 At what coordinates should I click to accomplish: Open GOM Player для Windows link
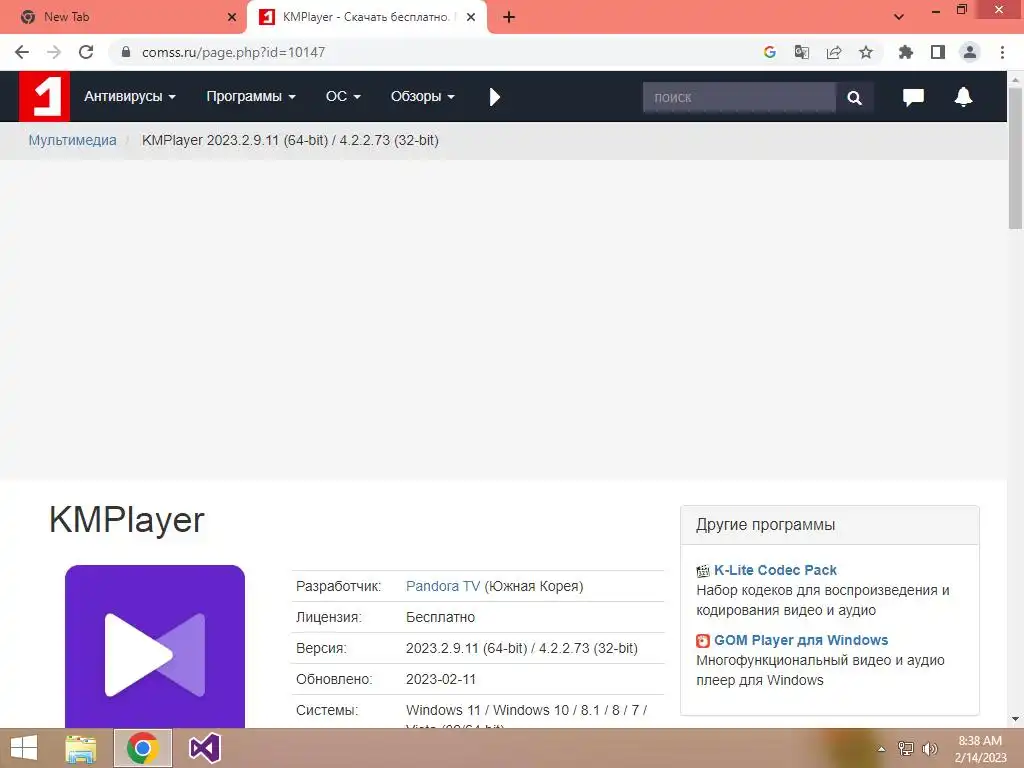pyautogui.click(x=801, y=640)
